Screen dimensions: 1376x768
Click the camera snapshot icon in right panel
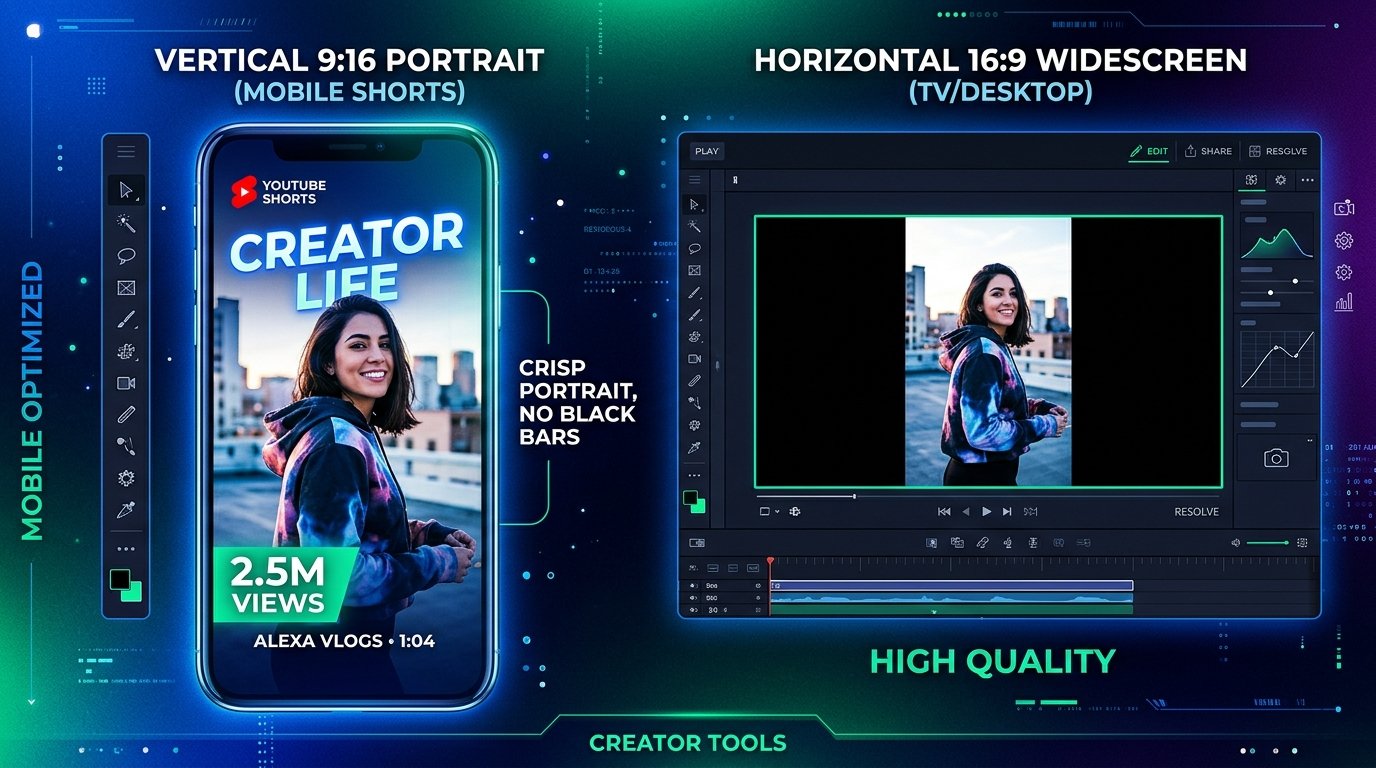[1275, 458]
